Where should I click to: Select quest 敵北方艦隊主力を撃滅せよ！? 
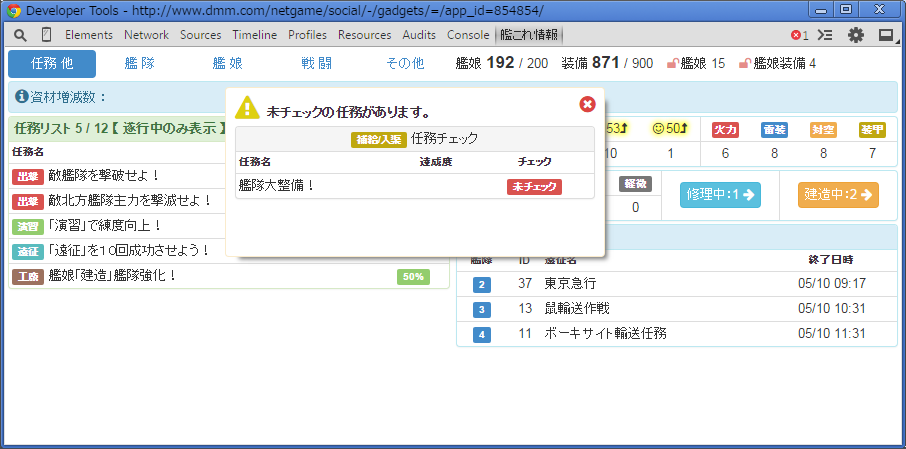click(129, 201)
